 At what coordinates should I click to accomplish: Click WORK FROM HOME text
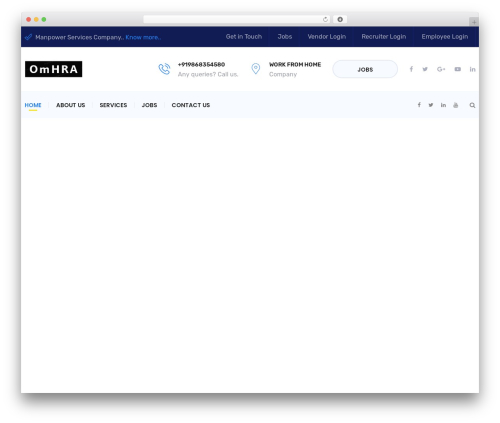pos(295,64)
